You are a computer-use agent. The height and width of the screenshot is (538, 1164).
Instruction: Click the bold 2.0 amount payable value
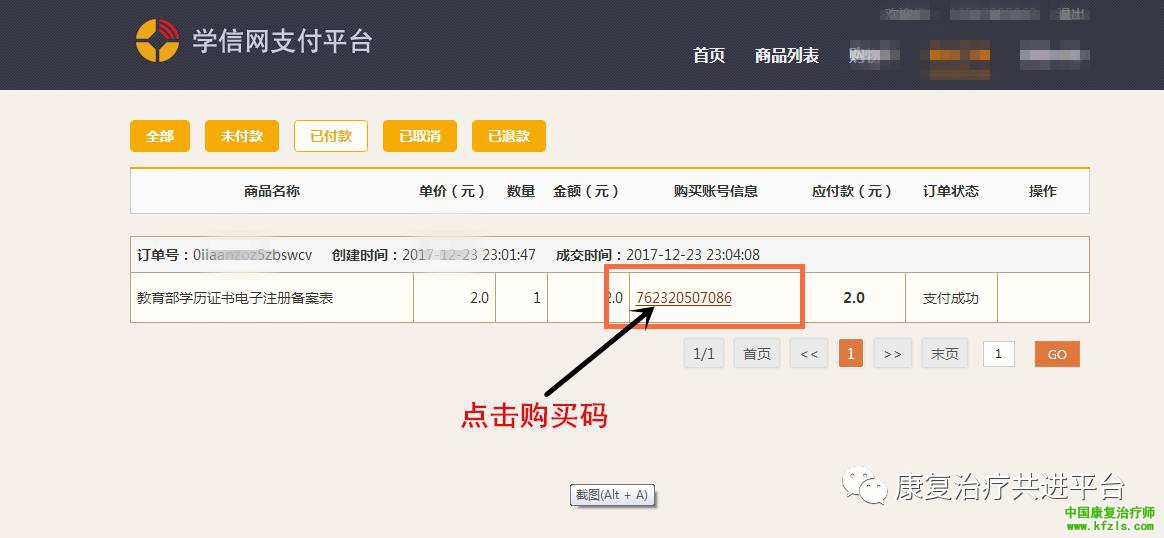(854, 298)
